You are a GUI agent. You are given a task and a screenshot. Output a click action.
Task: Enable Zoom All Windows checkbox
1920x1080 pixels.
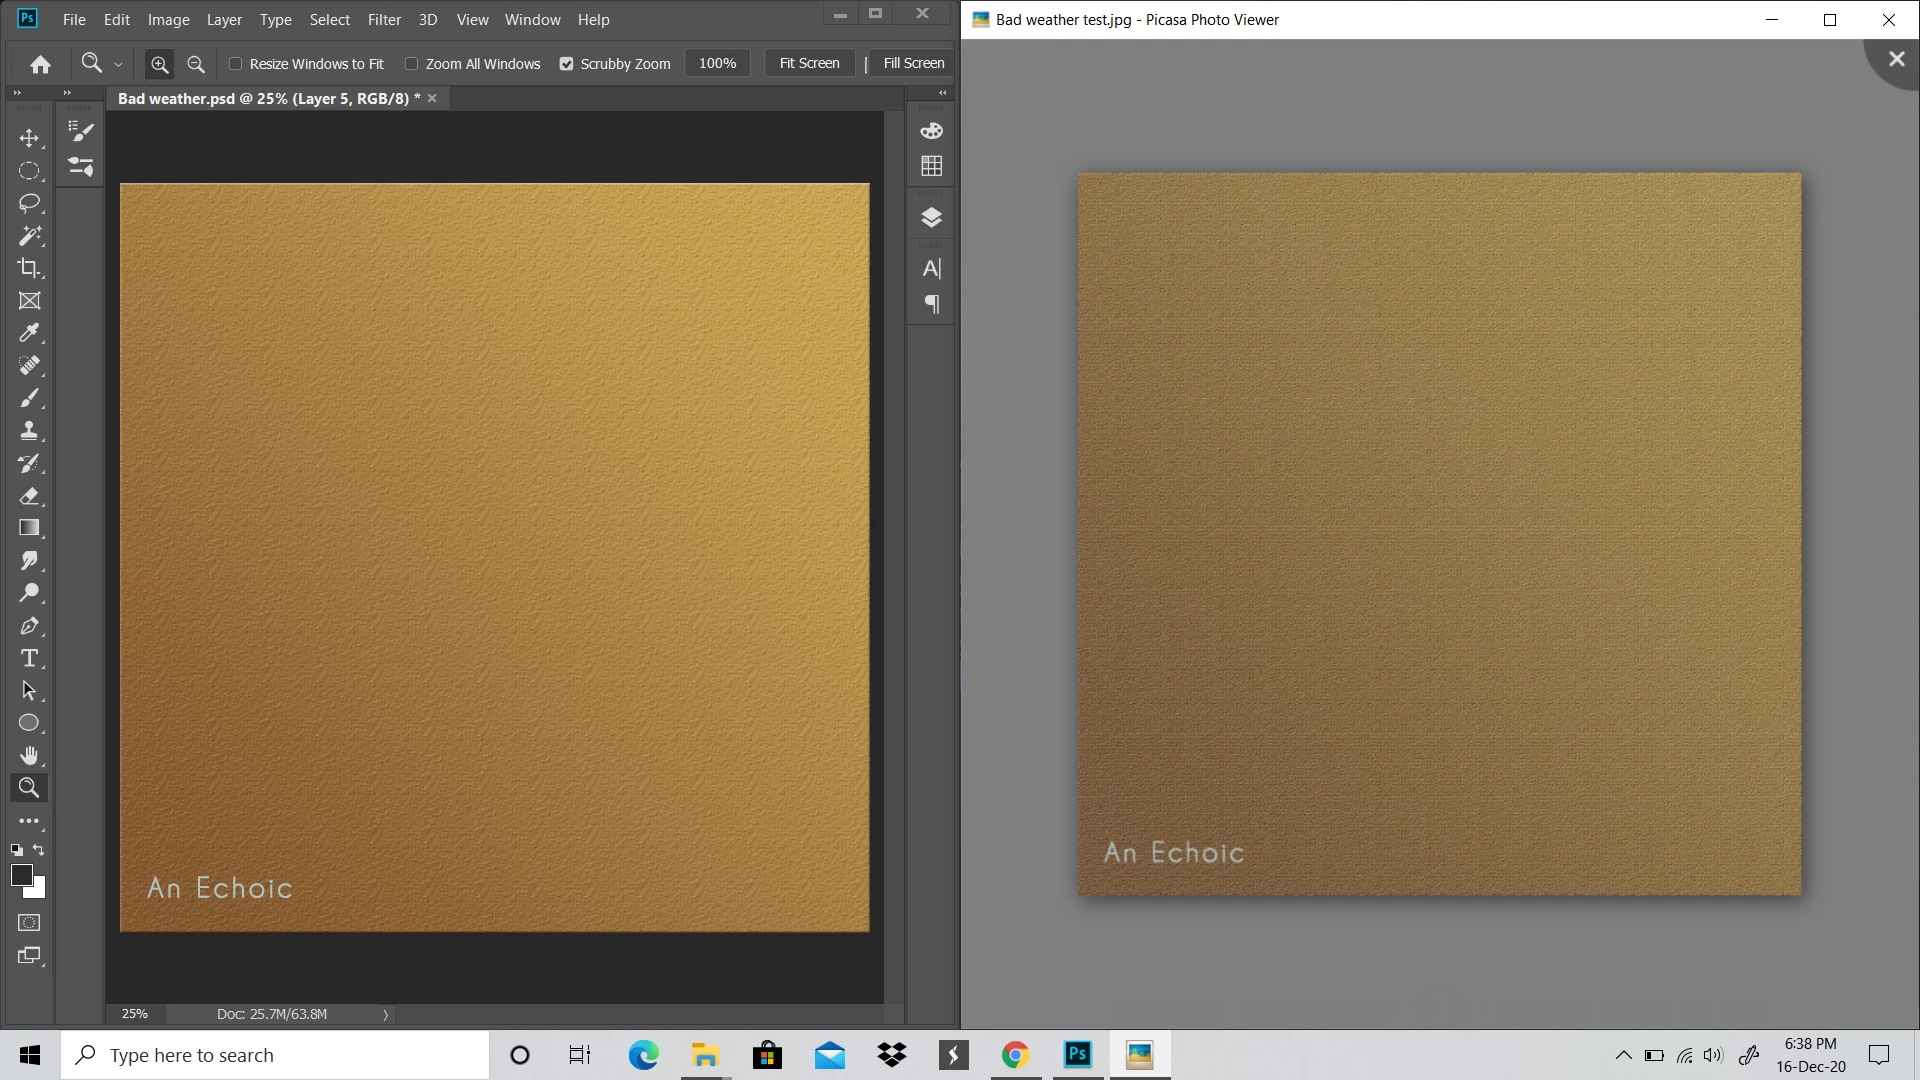pyautogui.click(x=411, y=64)
